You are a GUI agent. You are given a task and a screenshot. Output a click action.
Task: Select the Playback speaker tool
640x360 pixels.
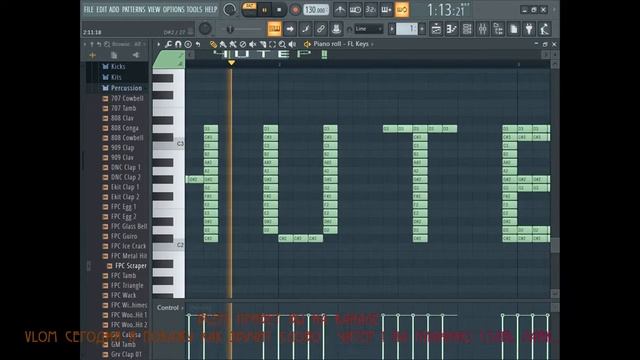pos(292,44)
